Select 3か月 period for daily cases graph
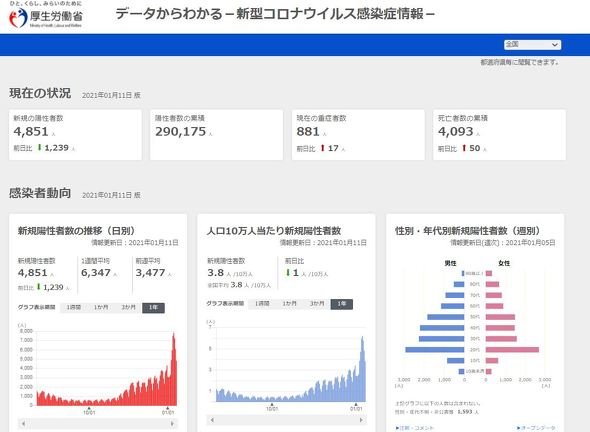This screenshot has width=590, height=432. pos(128,307)
